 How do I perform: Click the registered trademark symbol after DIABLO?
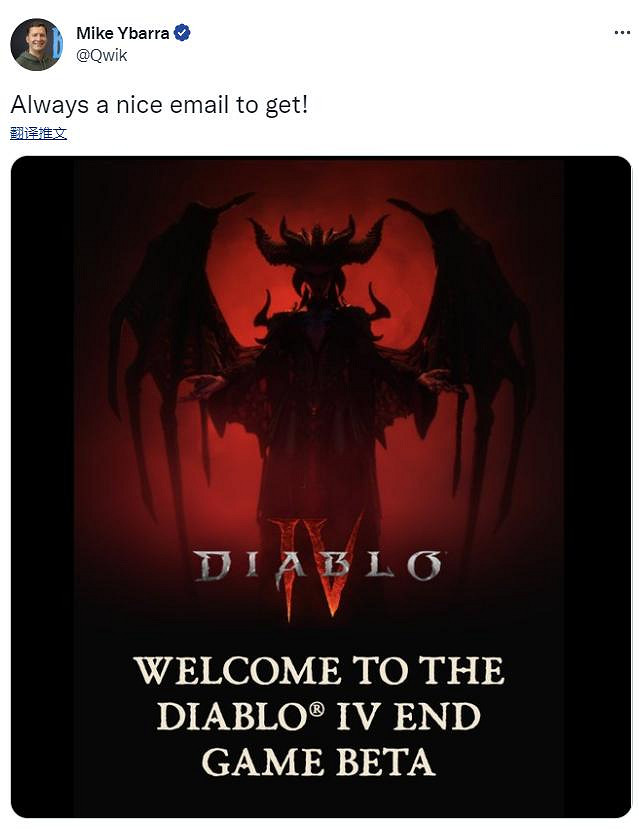[316, 708]
